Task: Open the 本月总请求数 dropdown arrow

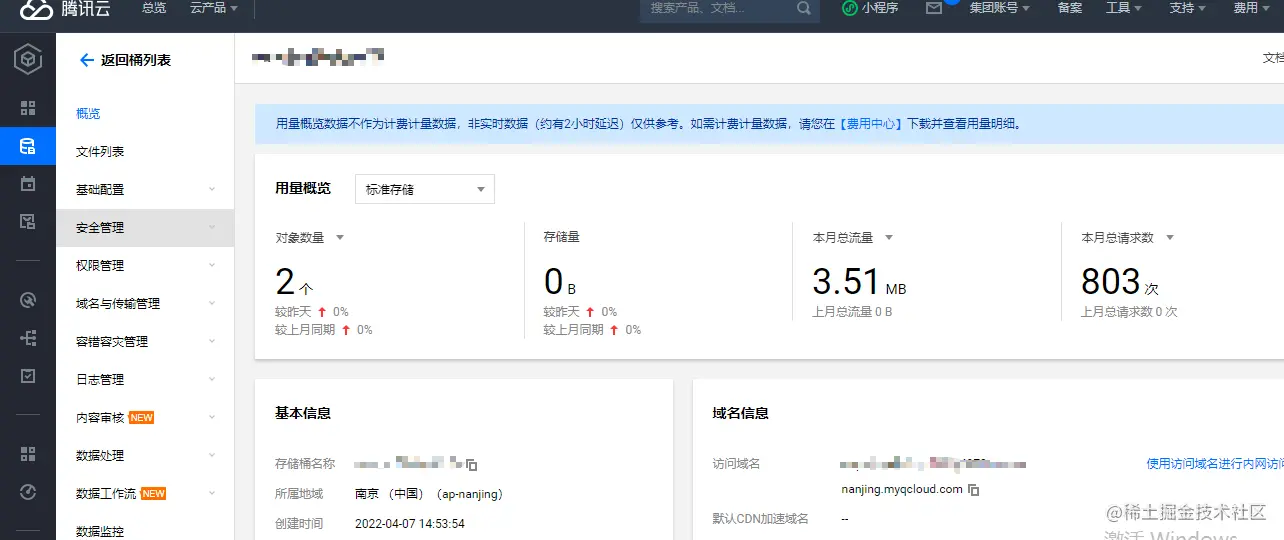Action: tap(1170, 238)
